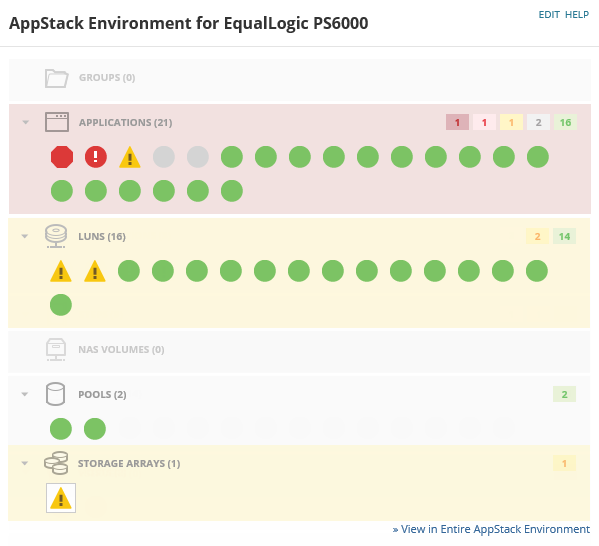
Task: Filter Applications by yellow warning 1 badge
Action: click(512, 122)
